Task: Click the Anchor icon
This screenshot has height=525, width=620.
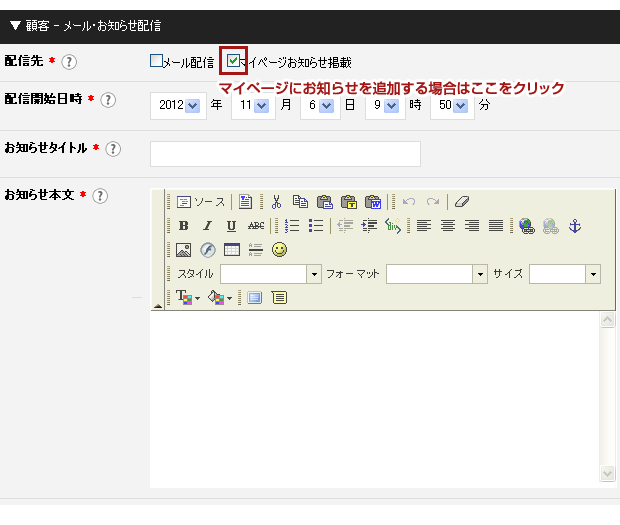Action: pos(575,226)
